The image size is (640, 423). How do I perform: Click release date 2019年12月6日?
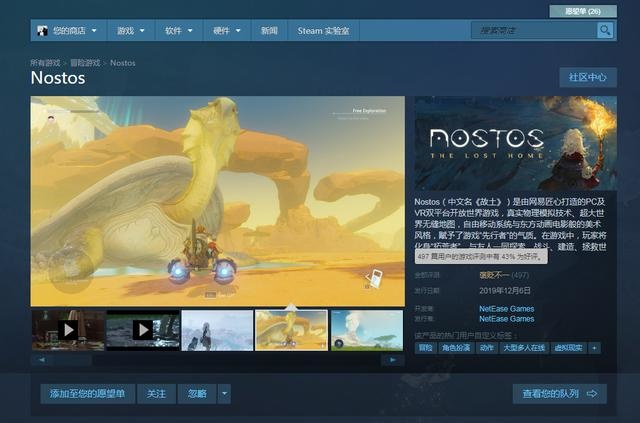(x=505, y=290)
